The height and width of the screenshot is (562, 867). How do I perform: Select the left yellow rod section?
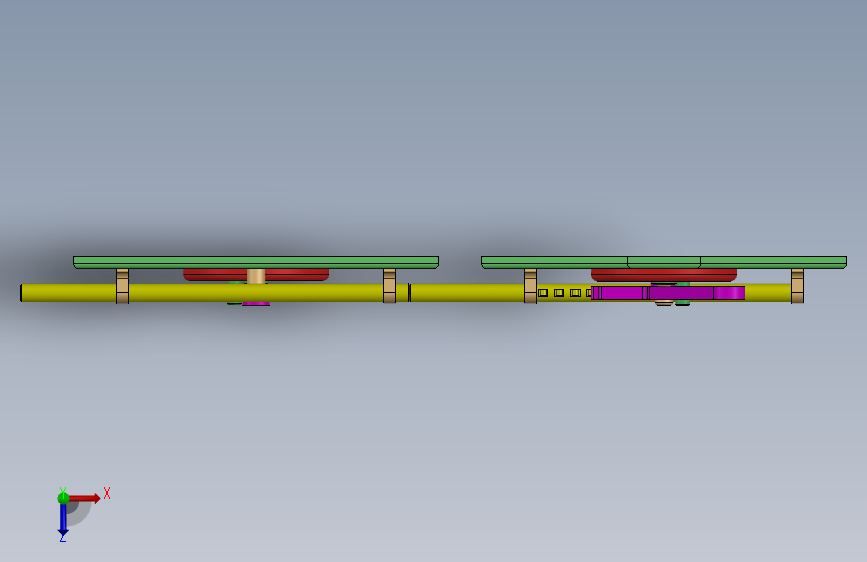(215, 293)
